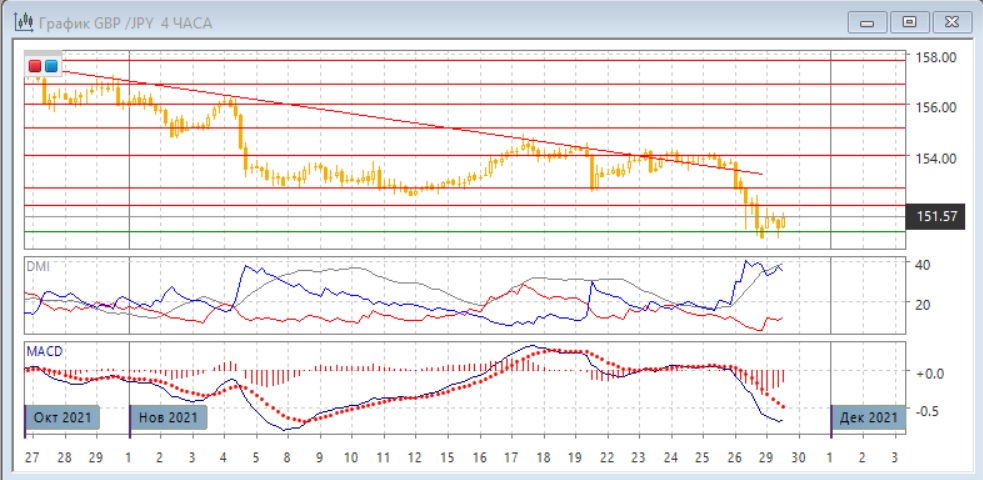The image size is (983, 480).
Task: Click the blue square chart button
Action: click(51, 66)
